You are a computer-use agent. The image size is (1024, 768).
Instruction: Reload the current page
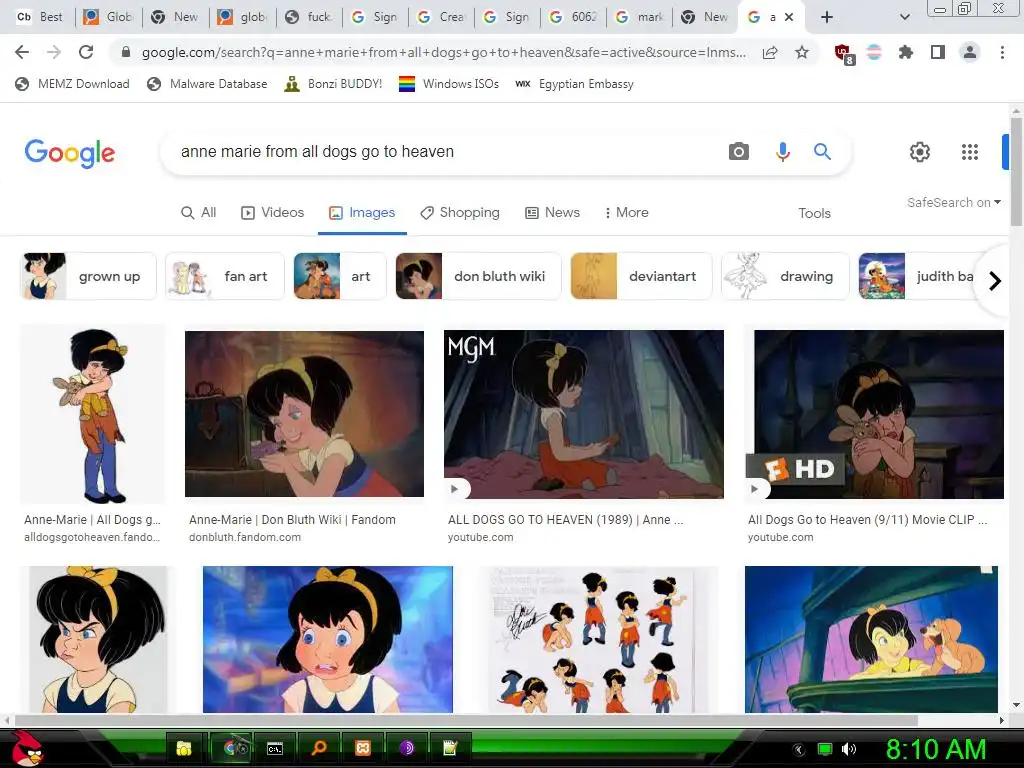(x=86, y=52)
